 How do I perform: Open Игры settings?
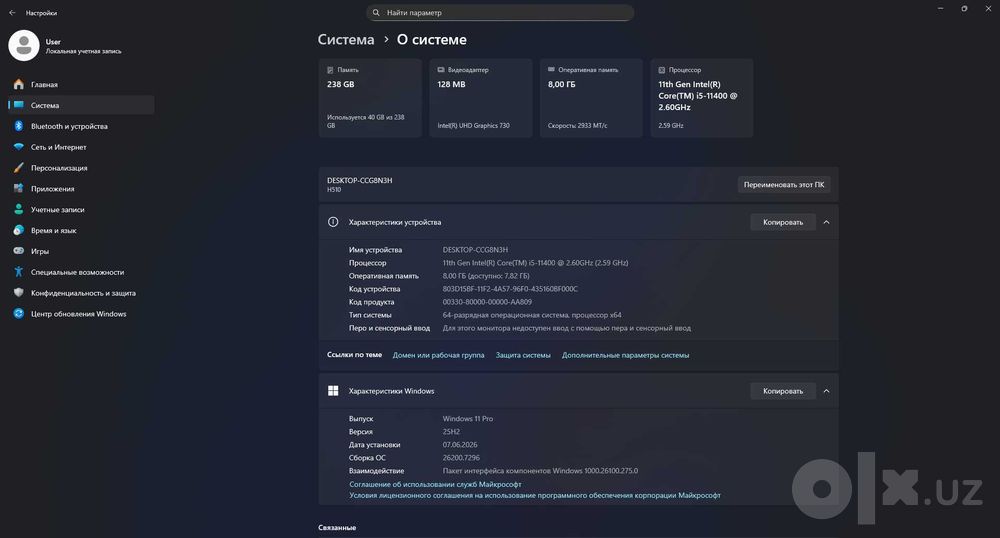(x=81, y=251)
